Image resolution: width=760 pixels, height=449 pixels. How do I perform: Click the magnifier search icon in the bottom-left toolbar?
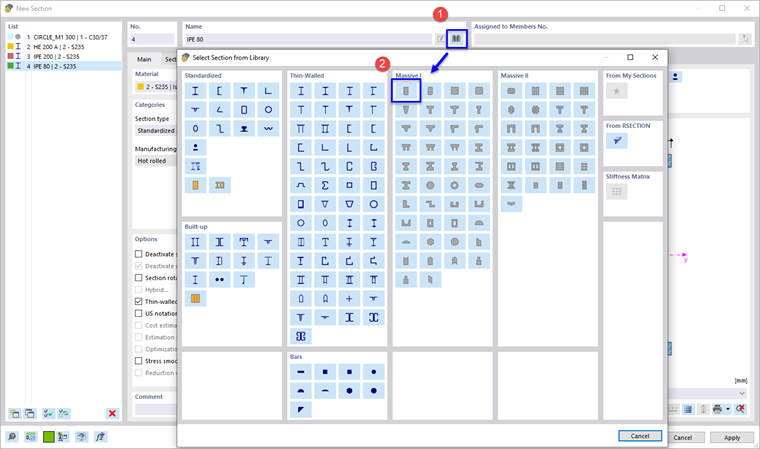12,437
